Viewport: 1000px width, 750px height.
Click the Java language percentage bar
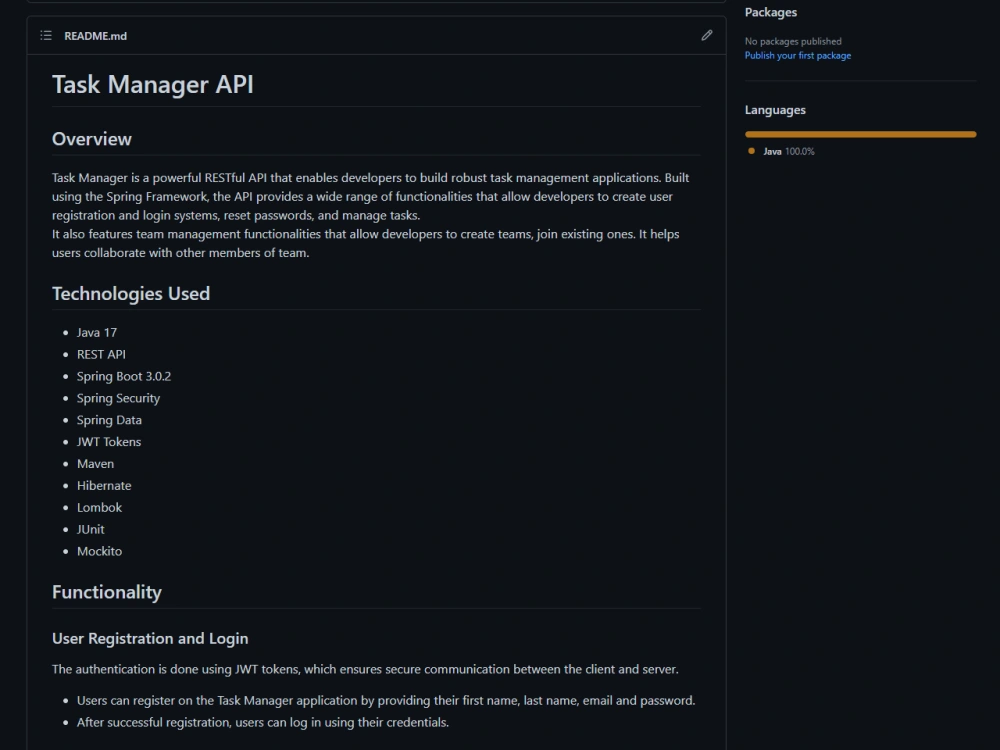pyautogui.click(x=860, y=133)
